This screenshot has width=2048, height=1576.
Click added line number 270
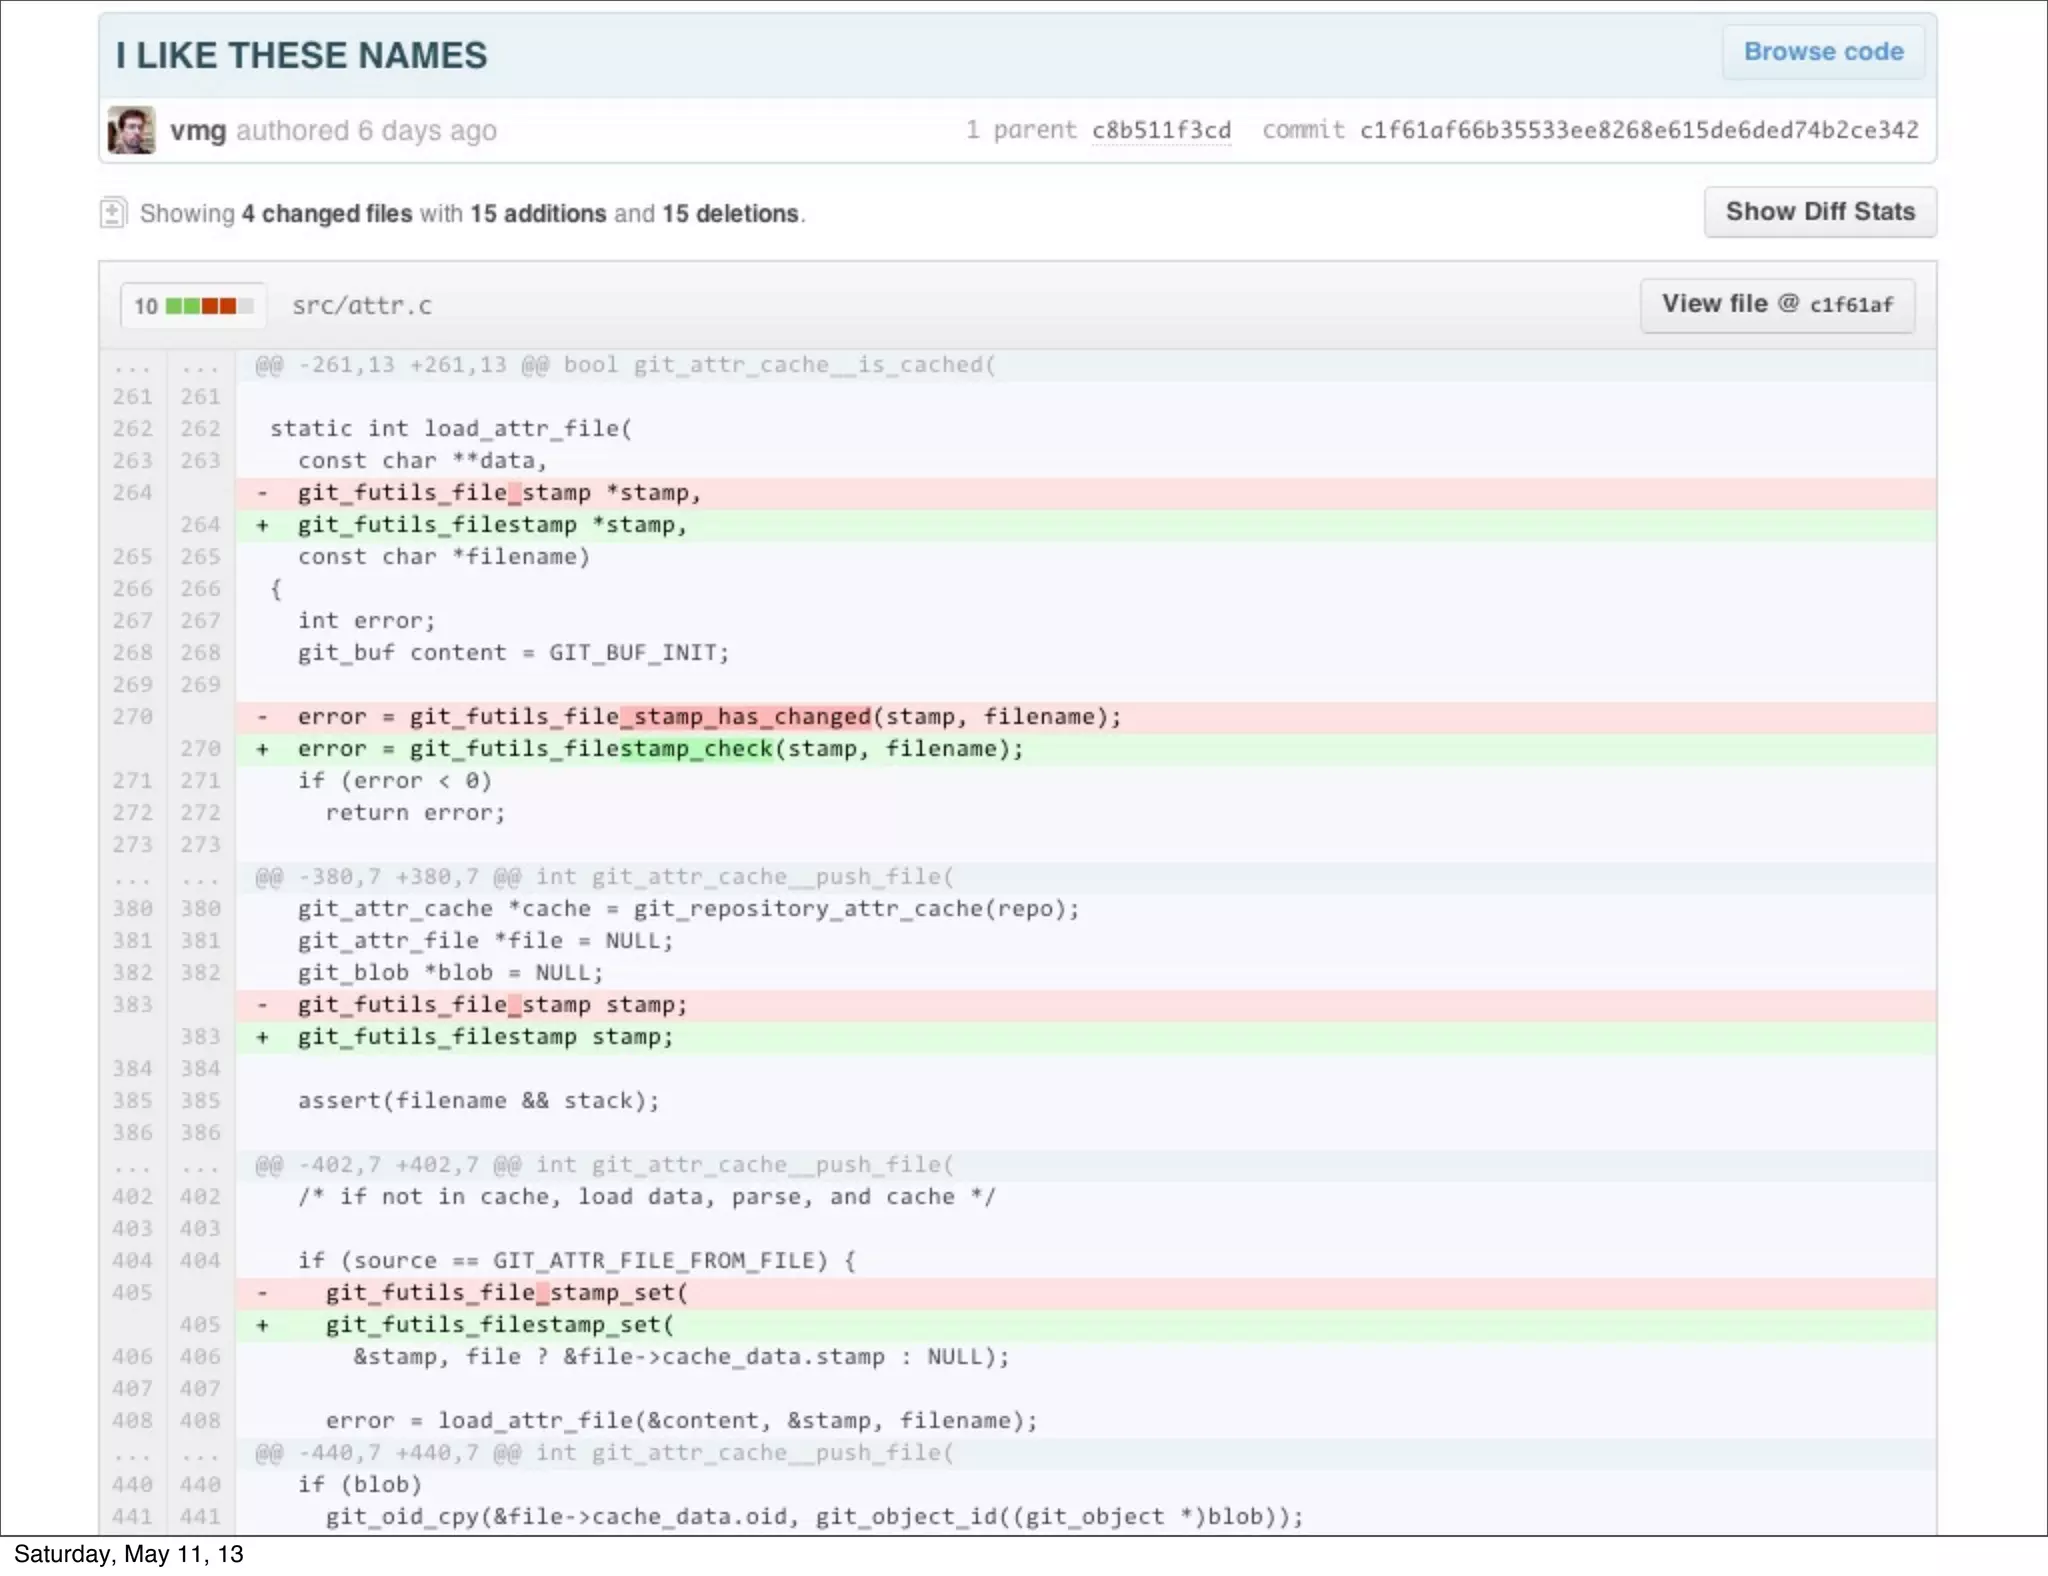tap(200, 749)
